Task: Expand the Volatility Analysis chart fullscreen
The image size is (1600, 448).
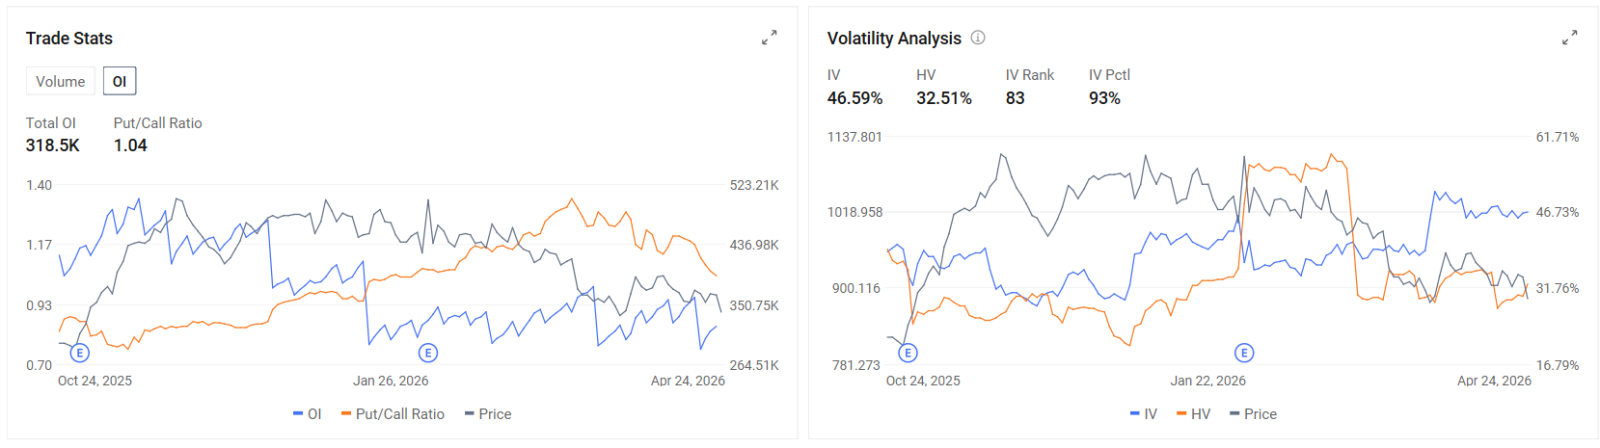Action: (x=1570, y=38)
